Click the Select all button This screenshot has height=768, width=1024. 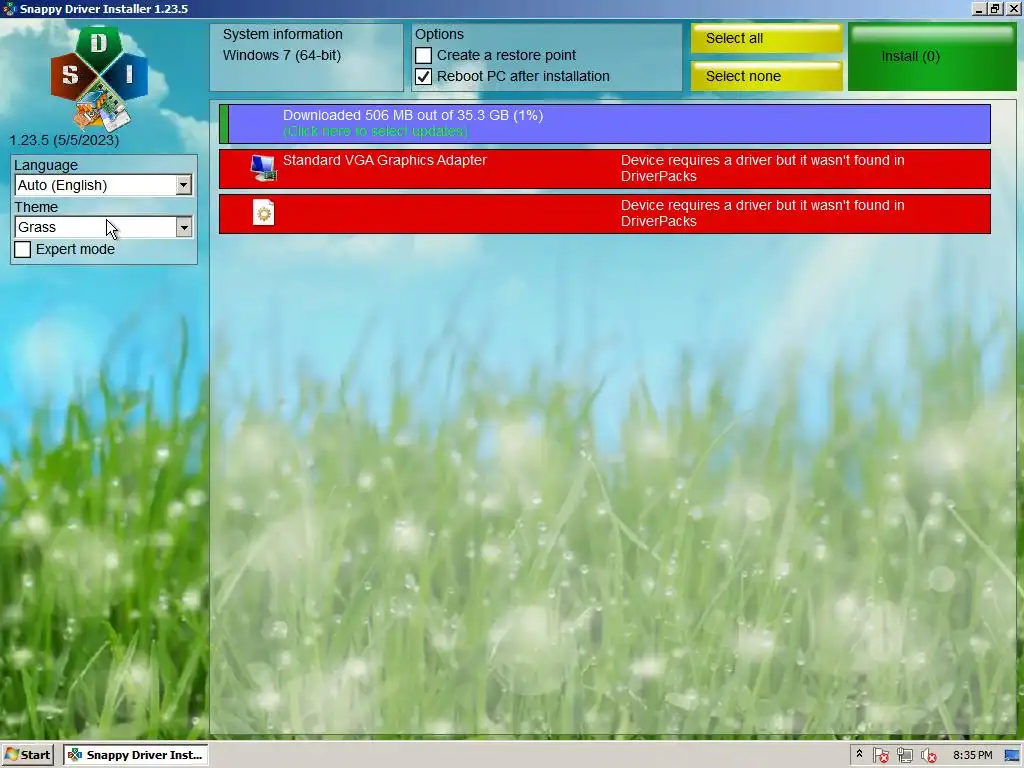(767, 39)
